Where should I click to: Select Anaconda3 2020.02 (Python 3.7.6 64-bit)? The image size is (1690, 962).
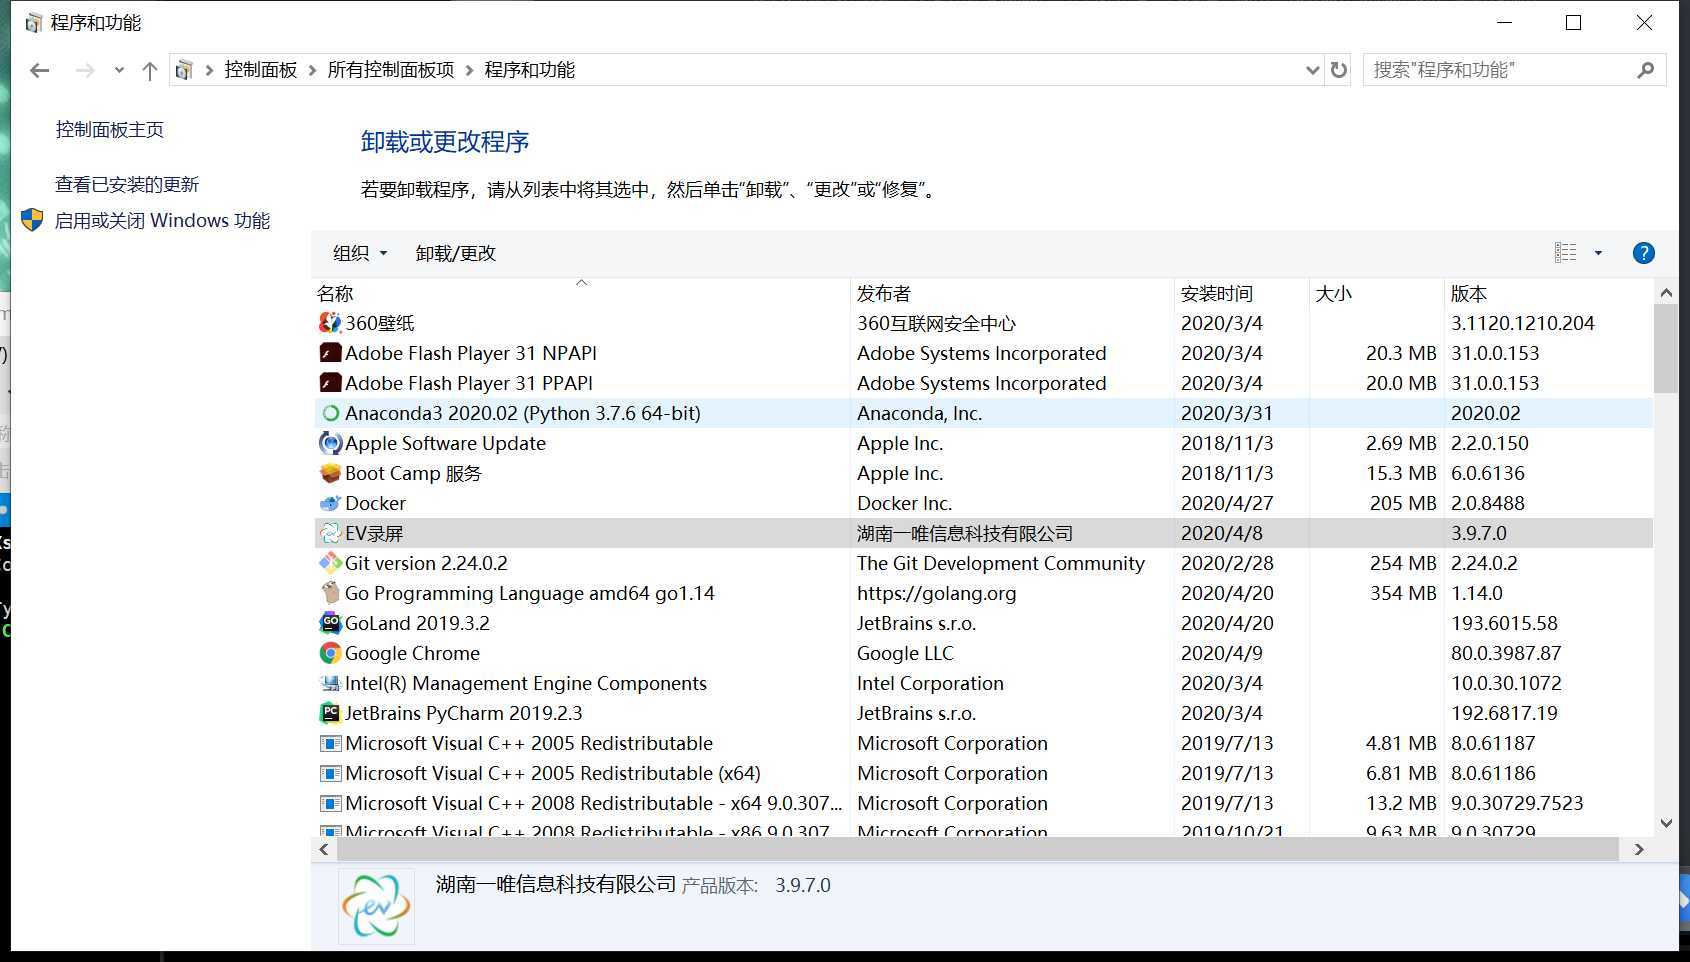(x=523, y=413)
